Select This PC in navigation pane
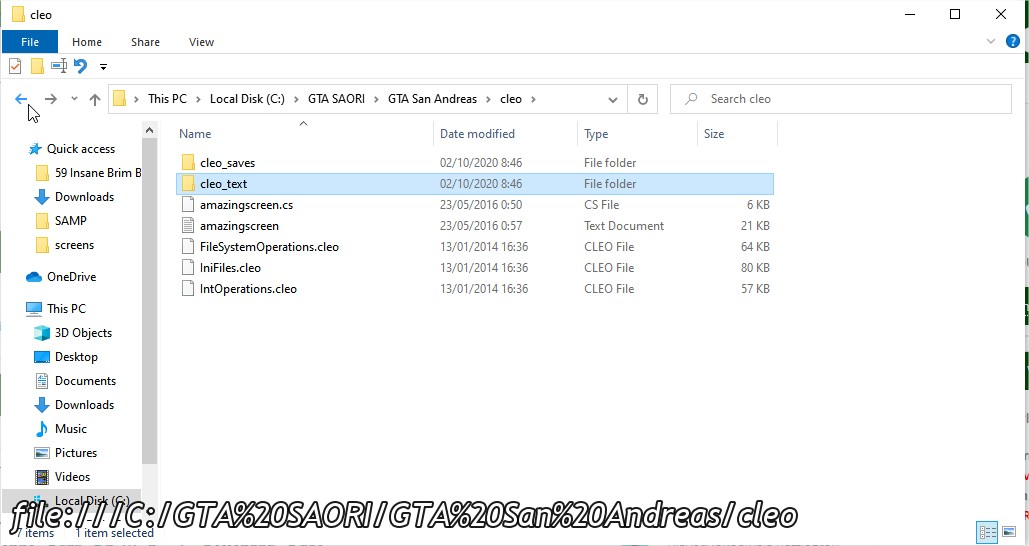The width and height of the screenshot is (1029, 546). [x=66, y=308]
